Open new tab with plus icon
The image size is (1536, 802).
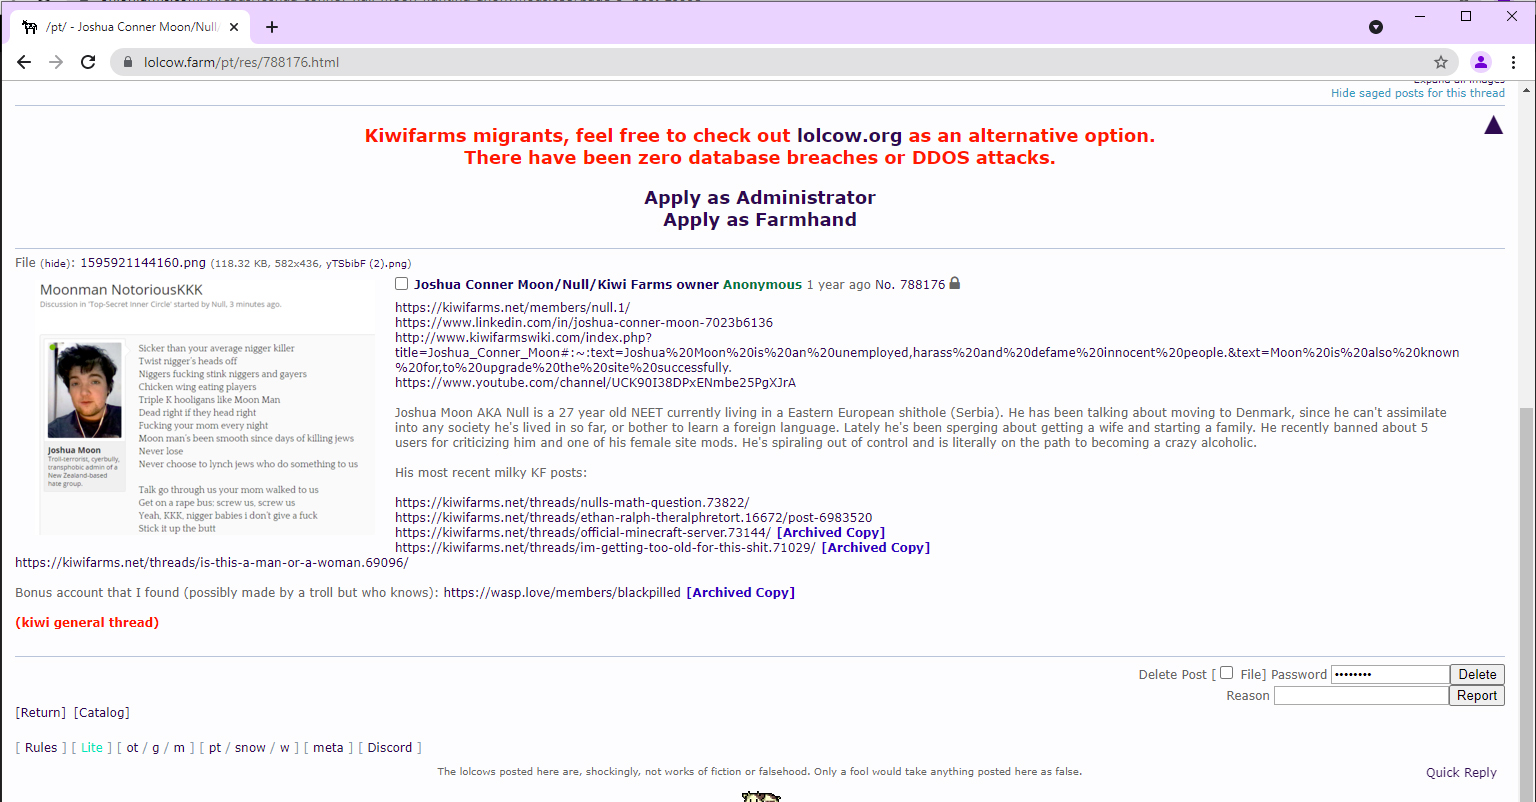coord(272,27)
